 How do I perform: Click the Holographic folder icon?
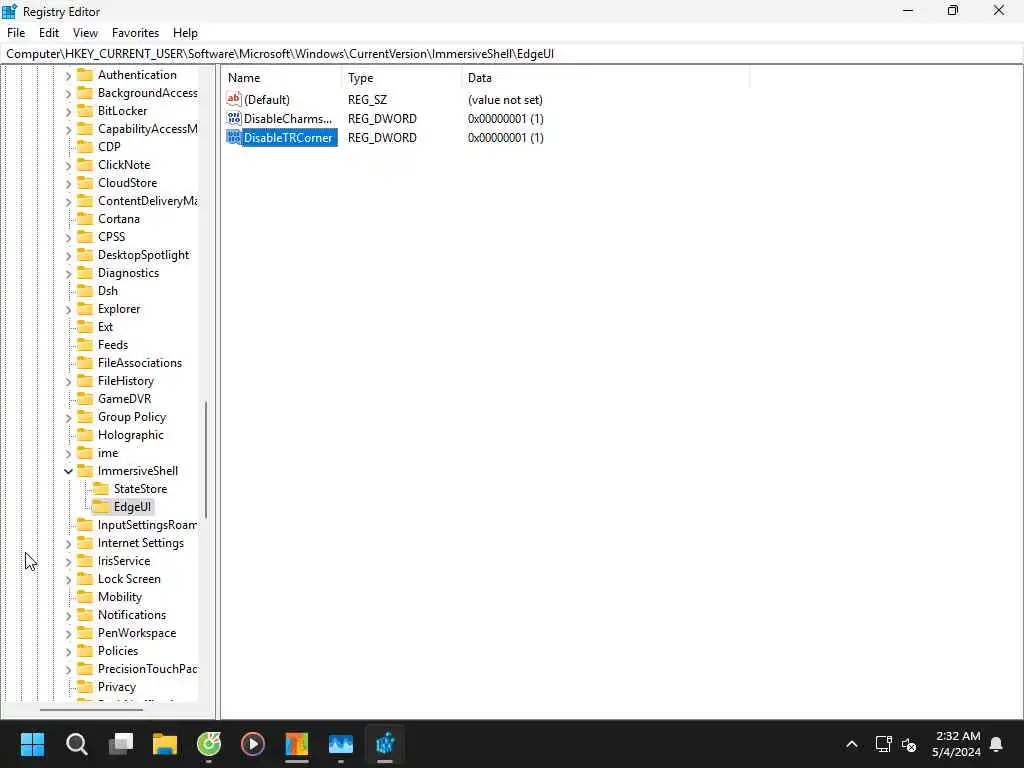pos(85,435)
